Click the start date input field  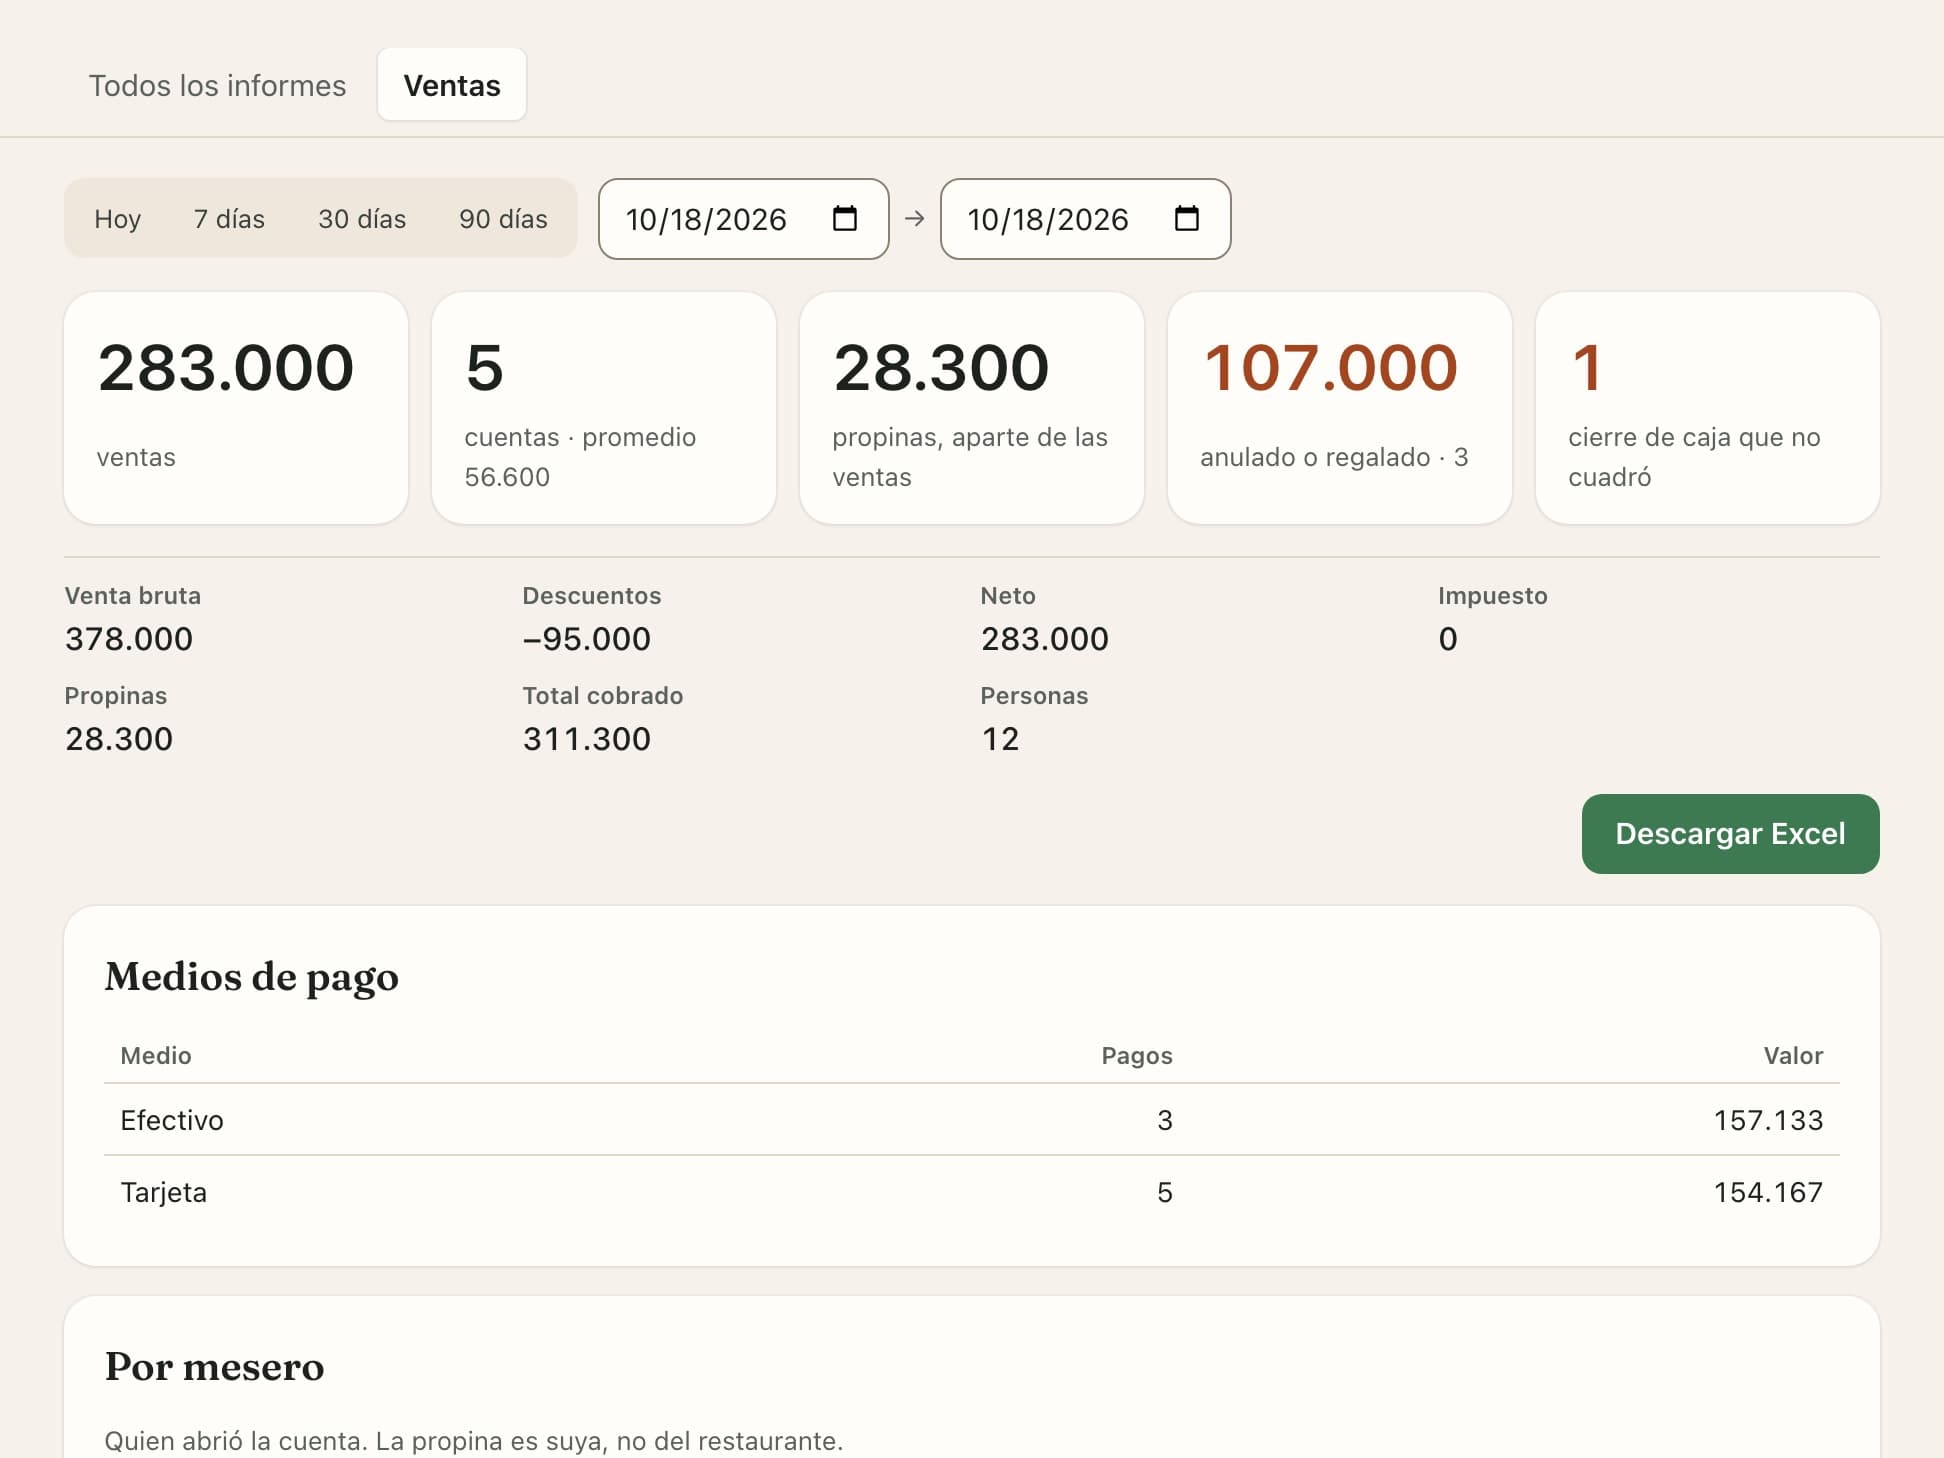[x=744, y=219]
